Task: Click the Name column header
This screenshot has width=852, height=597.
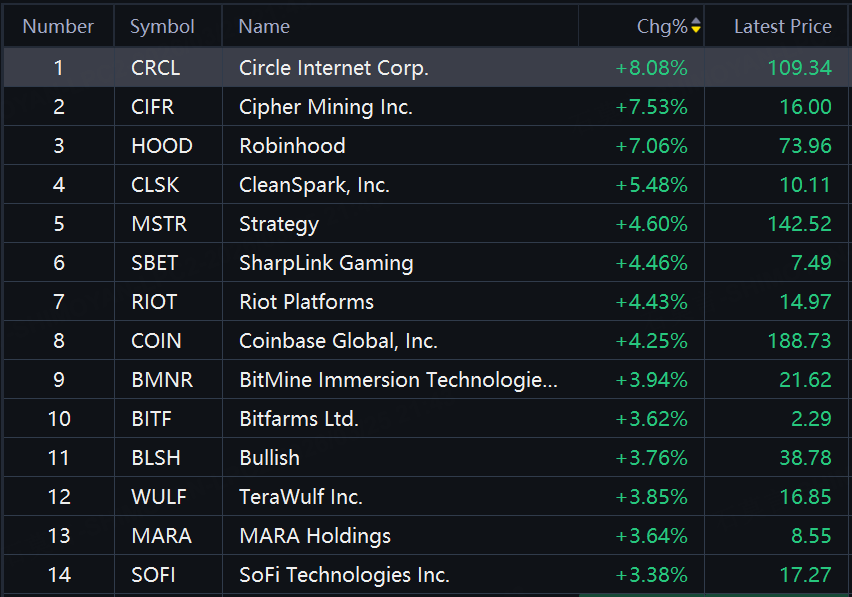Action: (x=264, y=27)
